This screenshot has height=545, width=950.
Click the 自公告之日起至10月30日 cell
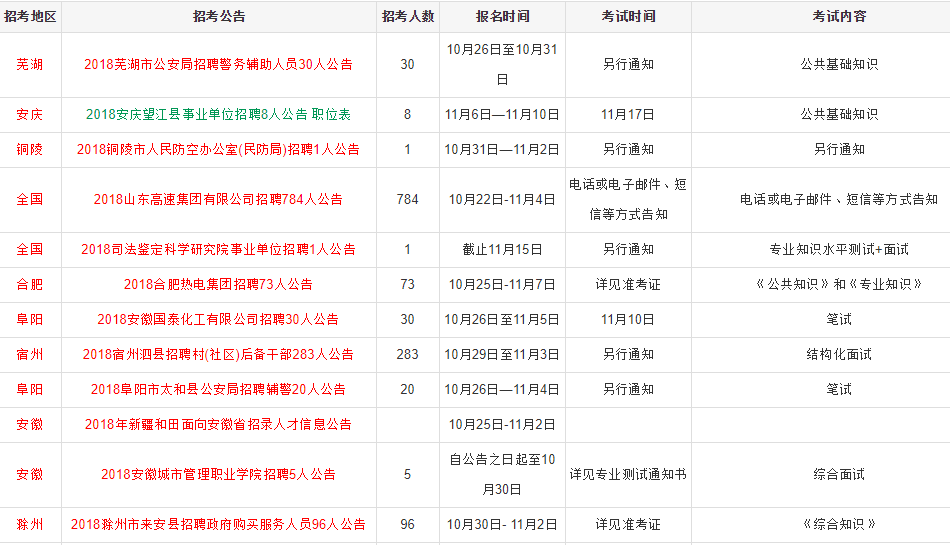502,475
